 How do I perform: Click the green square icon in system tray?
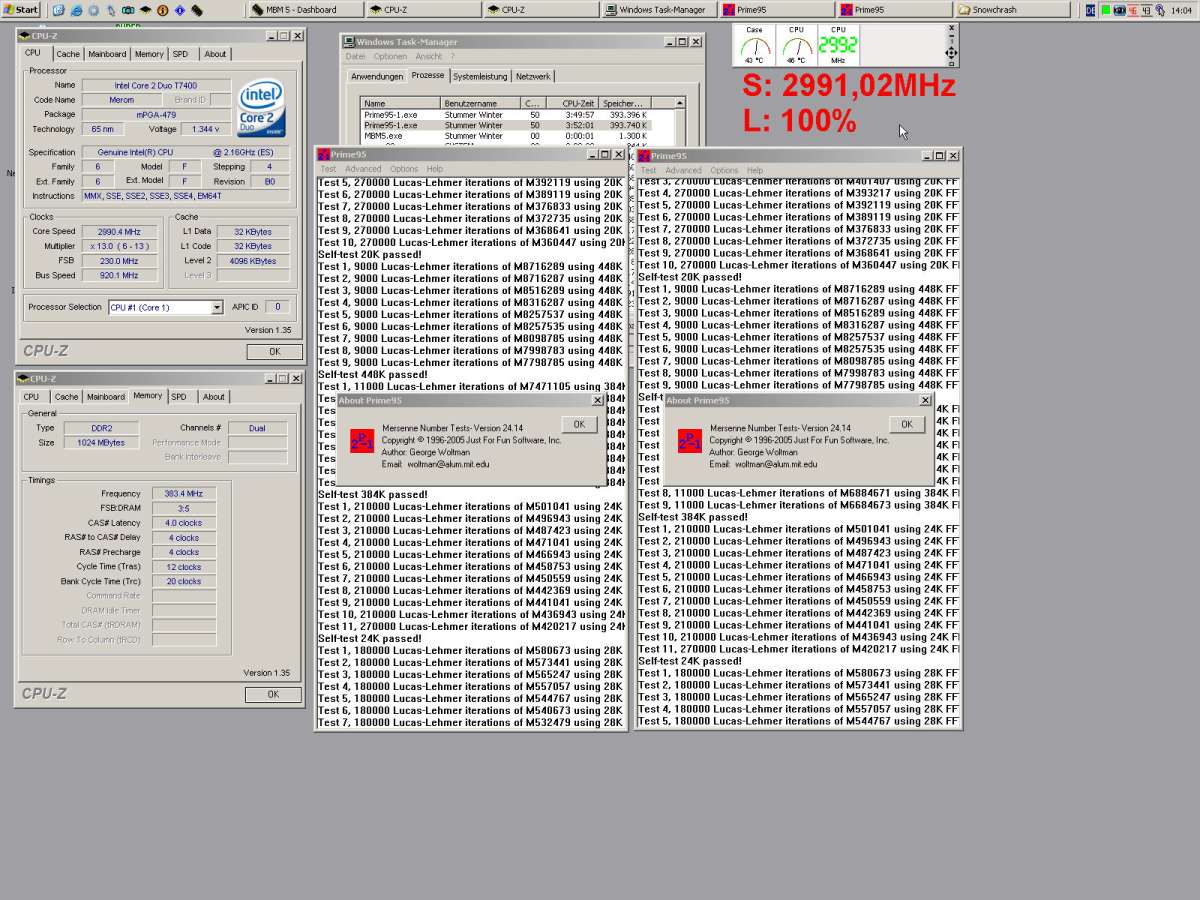tap(1107, 10)
